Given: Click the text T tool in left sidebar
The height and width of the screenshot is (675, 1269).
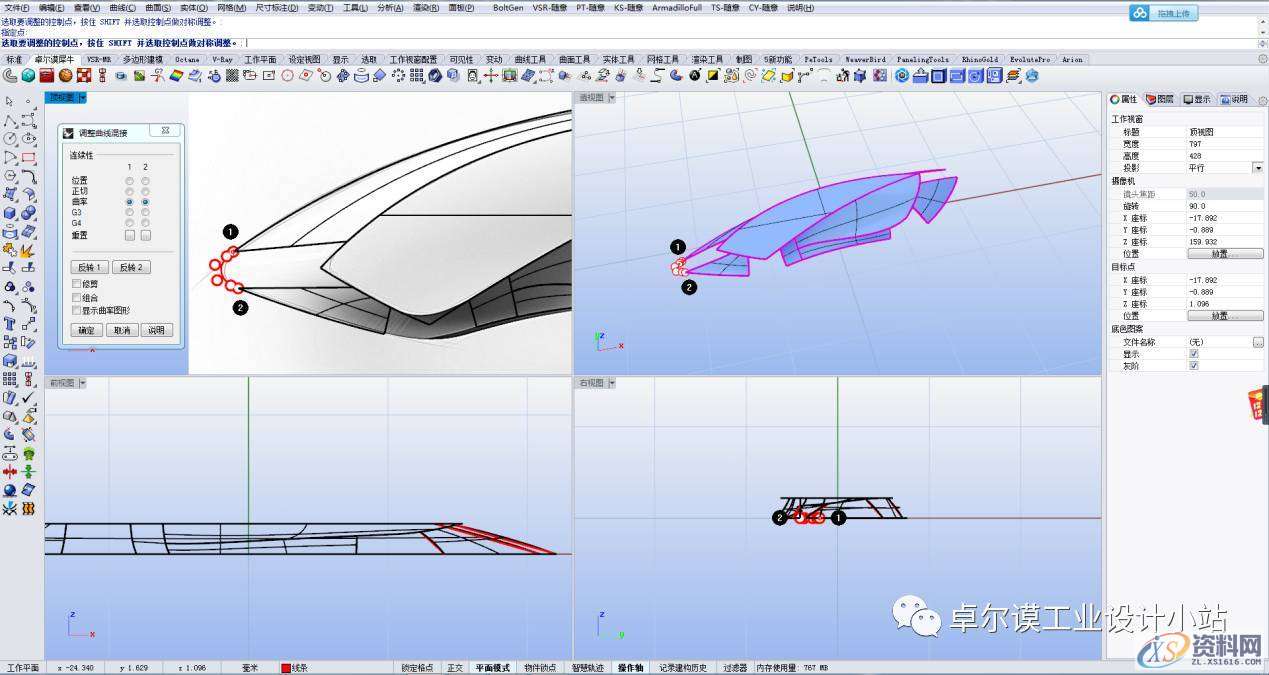Looking at the screenshot, I should point(10,324).
